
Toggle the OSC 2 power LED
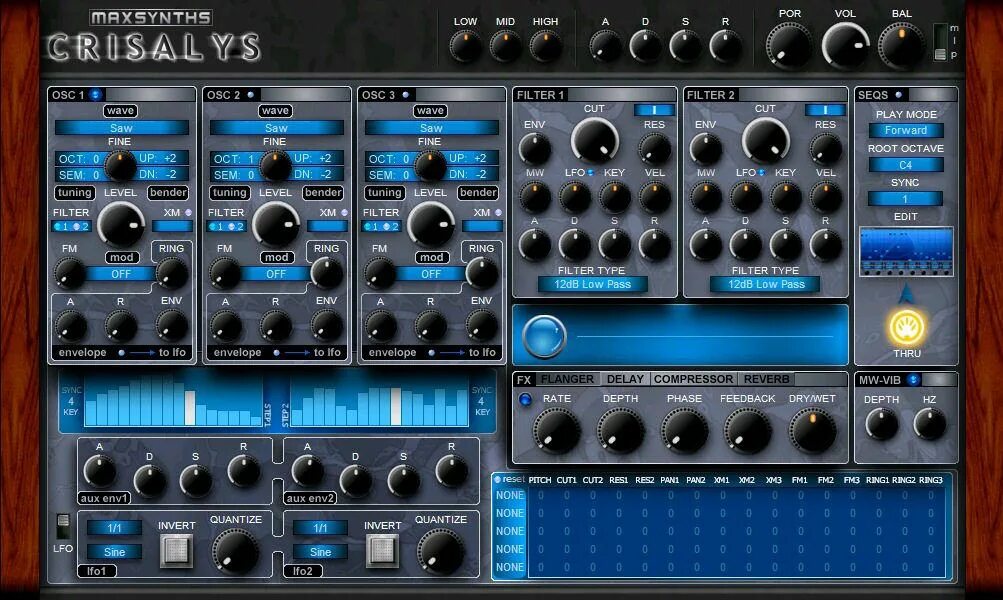click(x=251, y=95)
